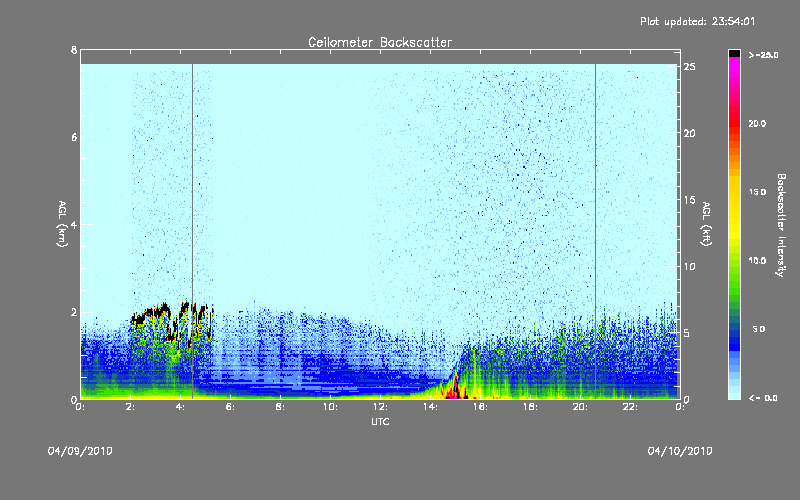
Task: Click the "6:" UTC hour tick label
Action: tap(231, 407)
